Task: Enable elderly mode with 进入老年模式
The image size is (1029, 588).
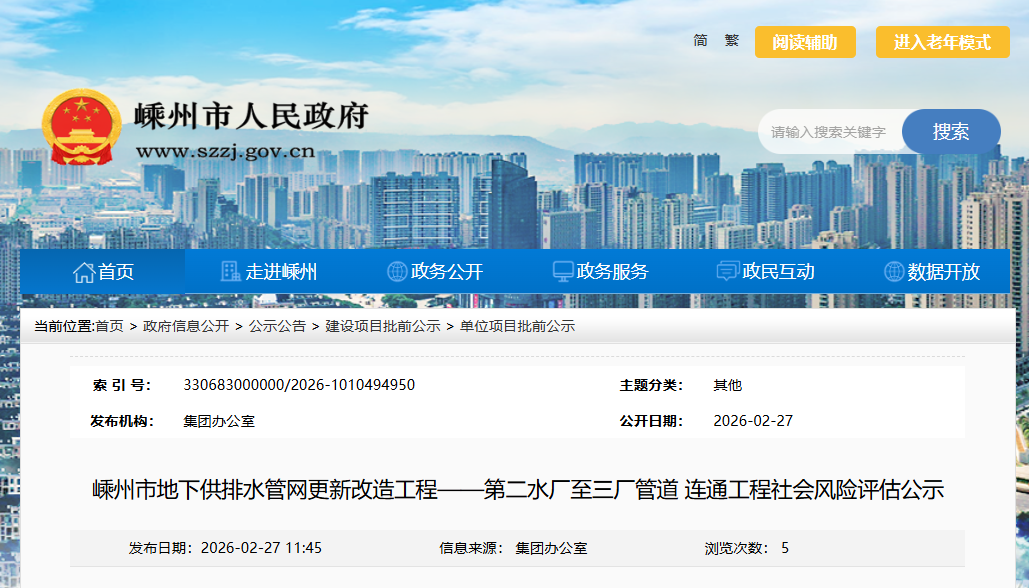Action: (x=942, y=42)
